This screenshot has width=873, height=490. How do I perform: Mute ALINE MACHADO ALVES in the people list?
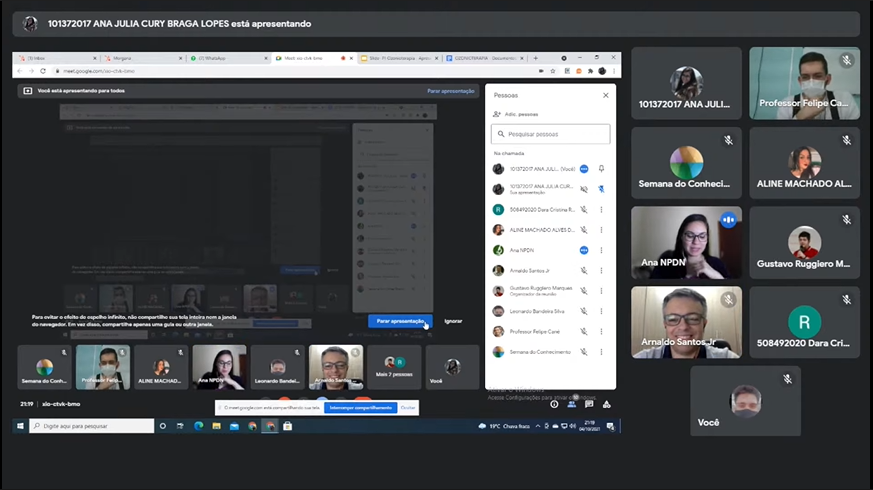[585, 230]
